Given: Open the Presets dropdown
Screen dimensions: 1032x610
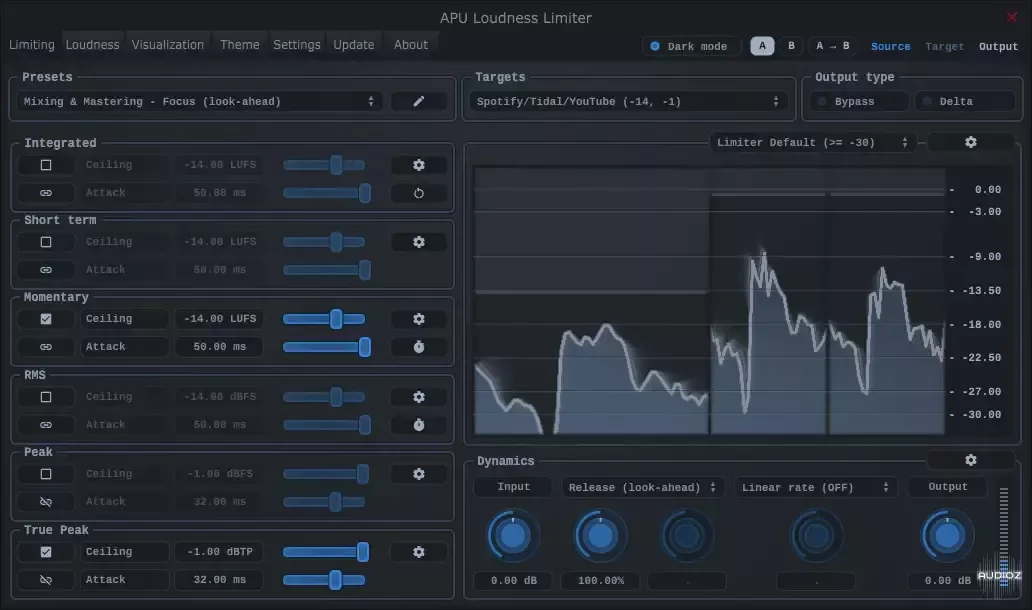Looking at the screenshot, I should tap(199, 101).
